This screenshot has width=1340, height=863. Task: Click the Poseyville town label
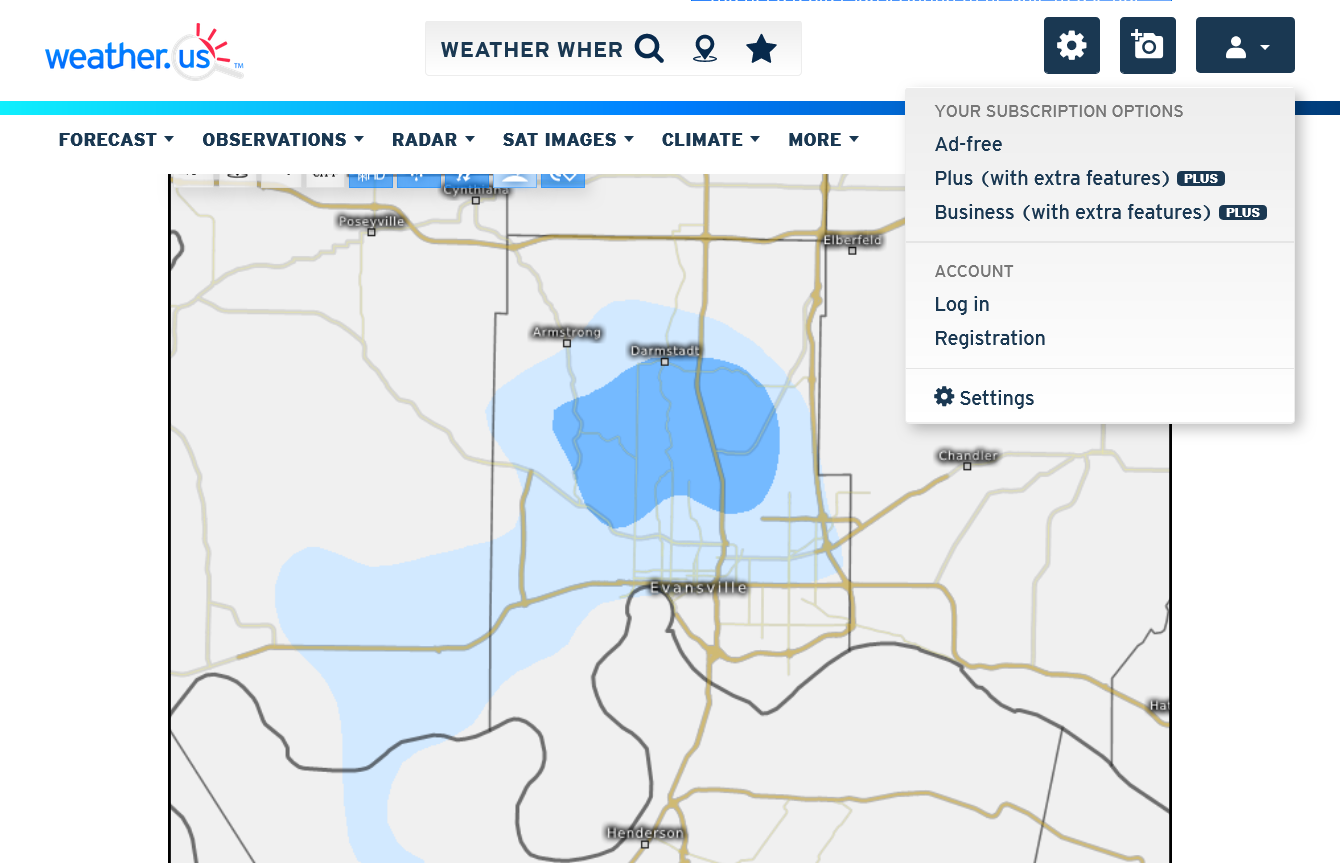click(x=371, y=221)
